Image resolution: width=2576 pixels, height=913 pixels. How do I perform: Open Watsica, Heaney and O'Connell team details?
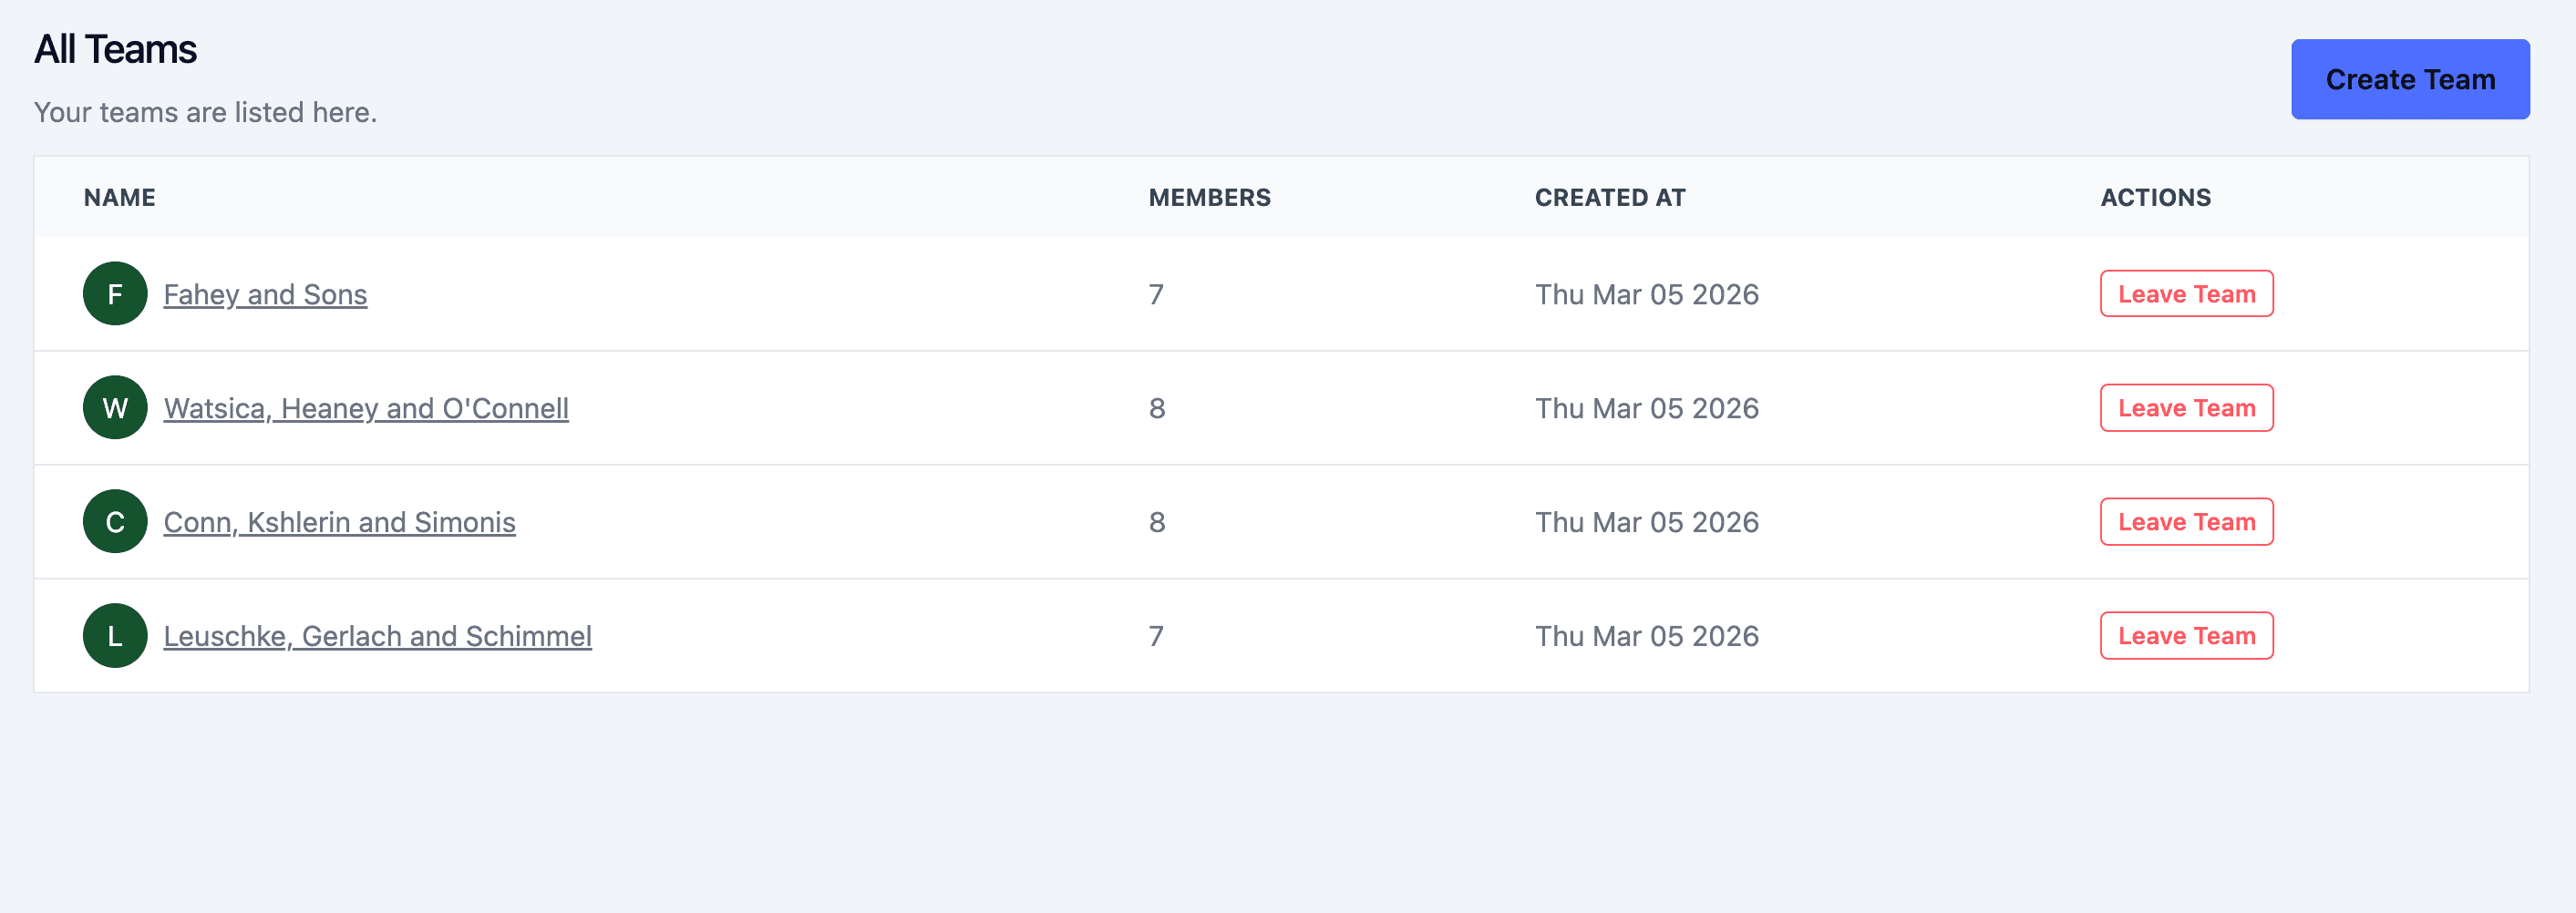point(367,407)
